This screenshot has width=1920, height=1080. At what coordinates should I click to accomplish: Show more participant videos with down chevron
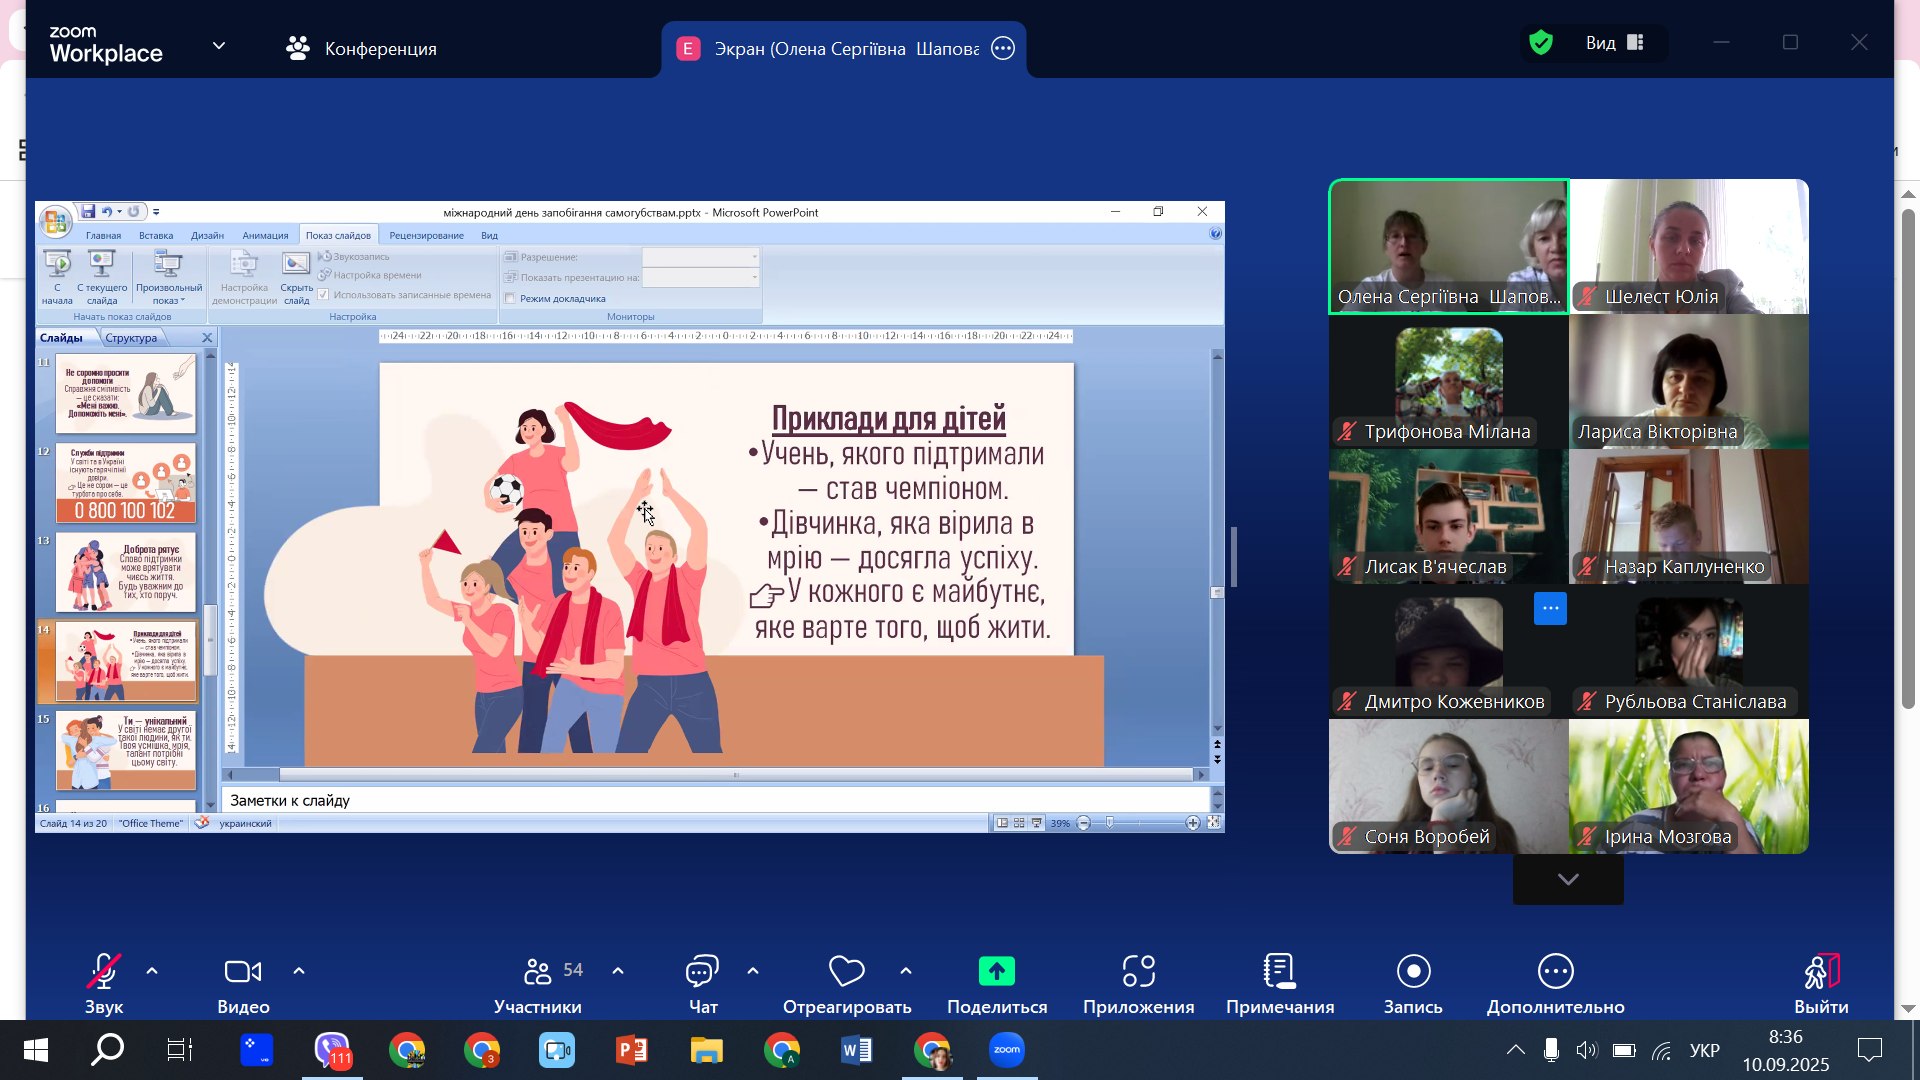(1568, 880)
